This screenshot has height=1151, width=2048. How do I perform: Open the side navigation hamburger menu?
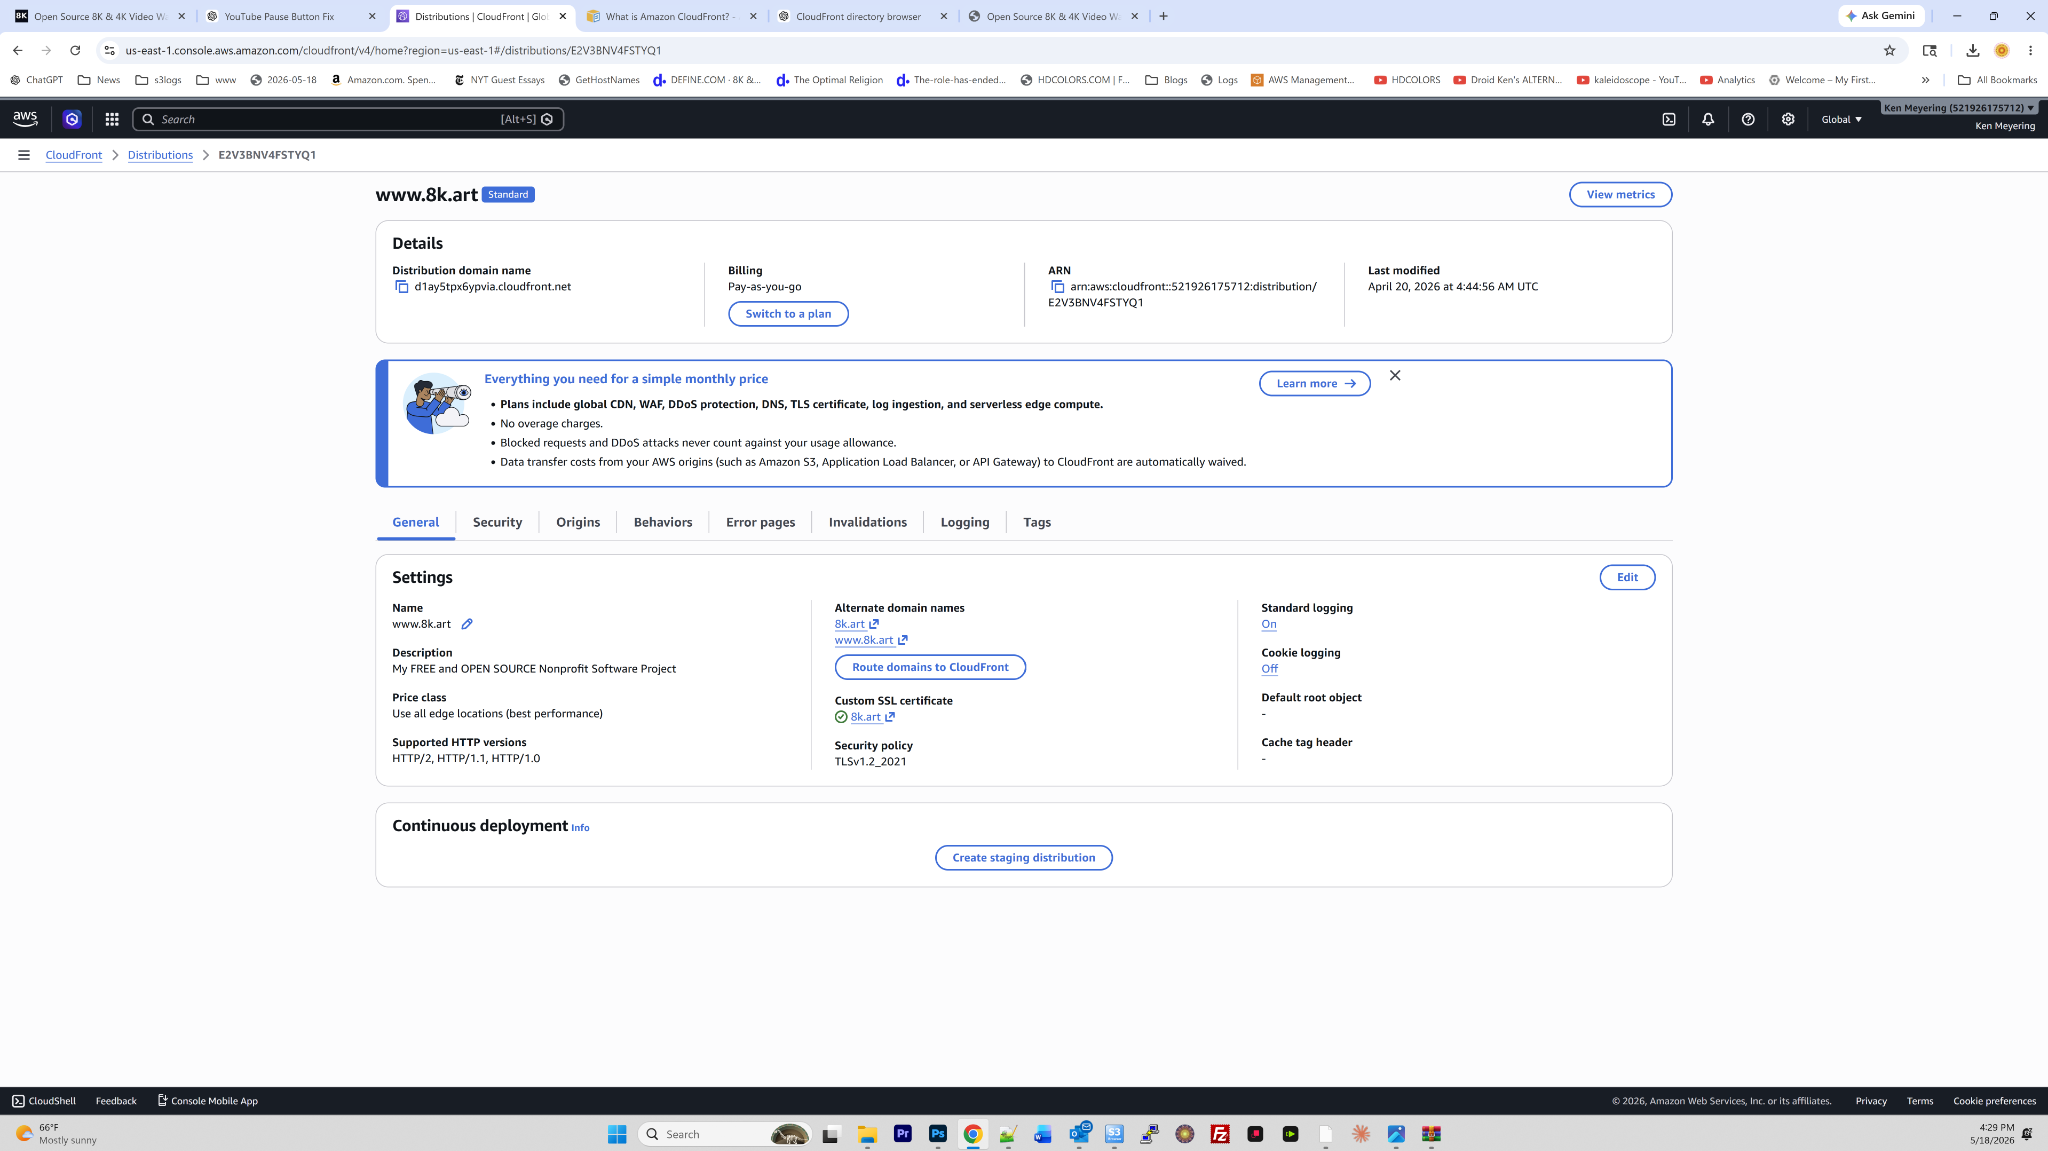coord(24,155)
